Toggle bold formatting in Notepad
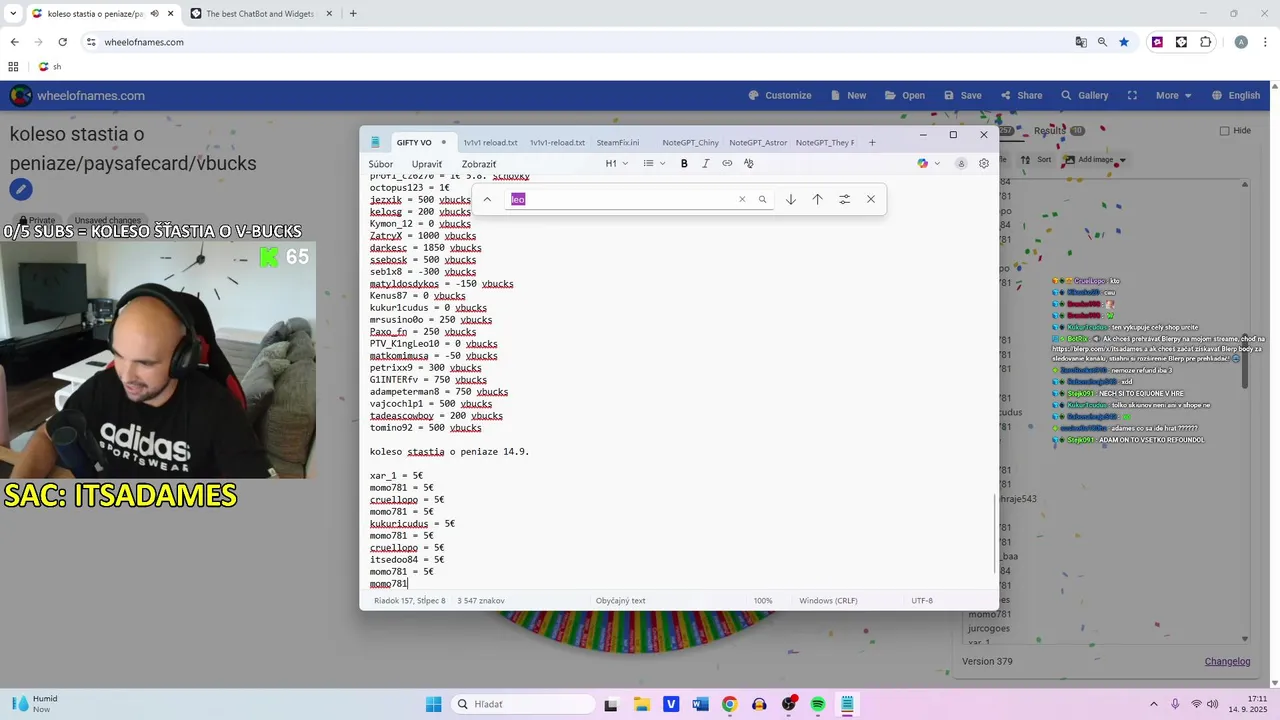 click(x=684, y=164)
